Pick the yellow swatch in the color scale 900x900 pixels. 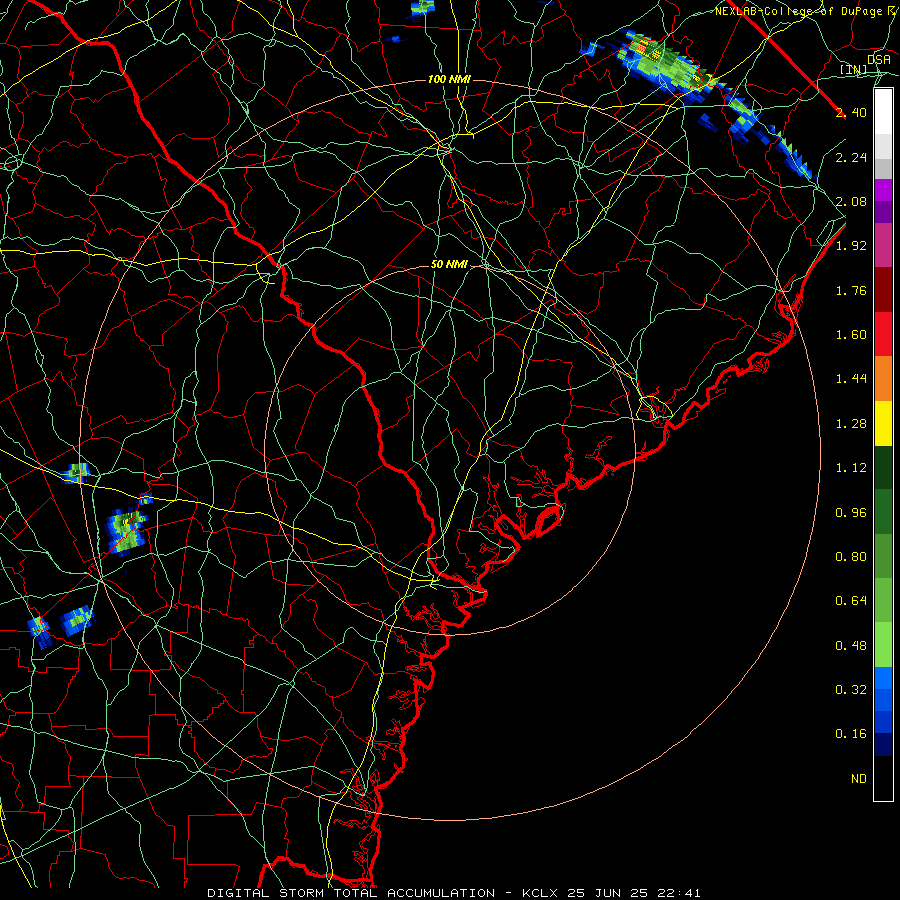883,424
